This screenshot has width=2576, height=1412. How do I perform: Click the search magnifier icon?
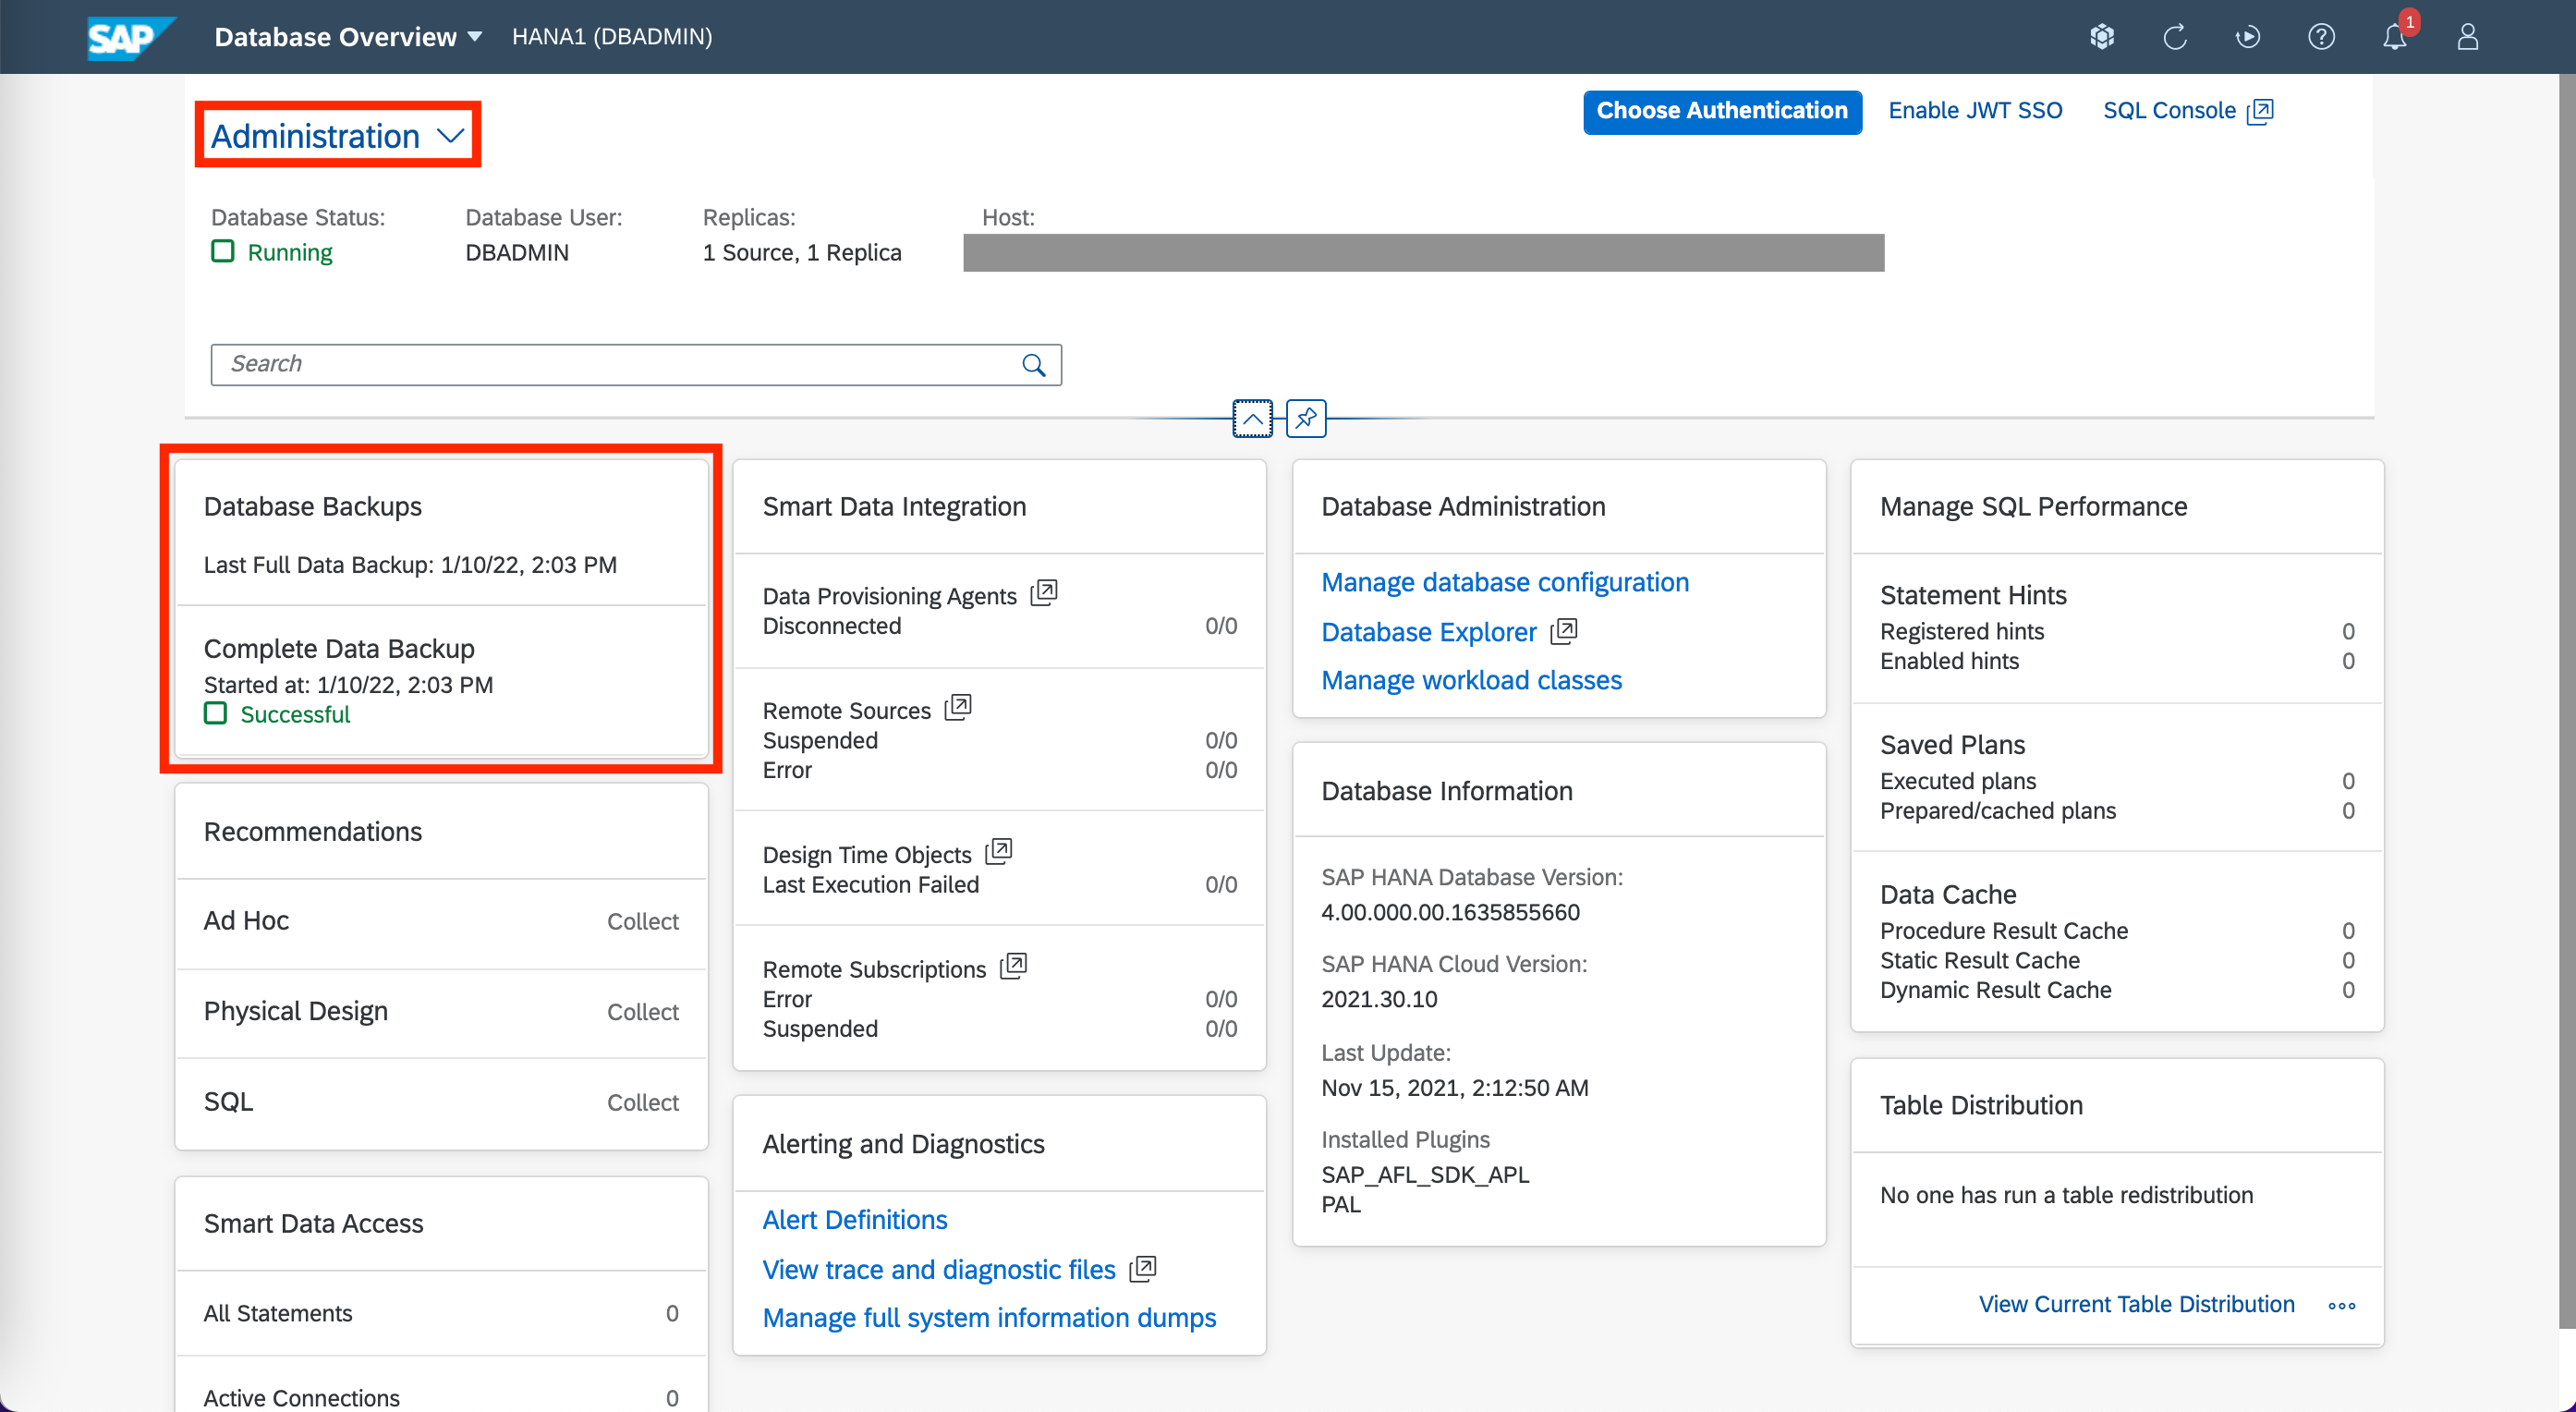1034,365
